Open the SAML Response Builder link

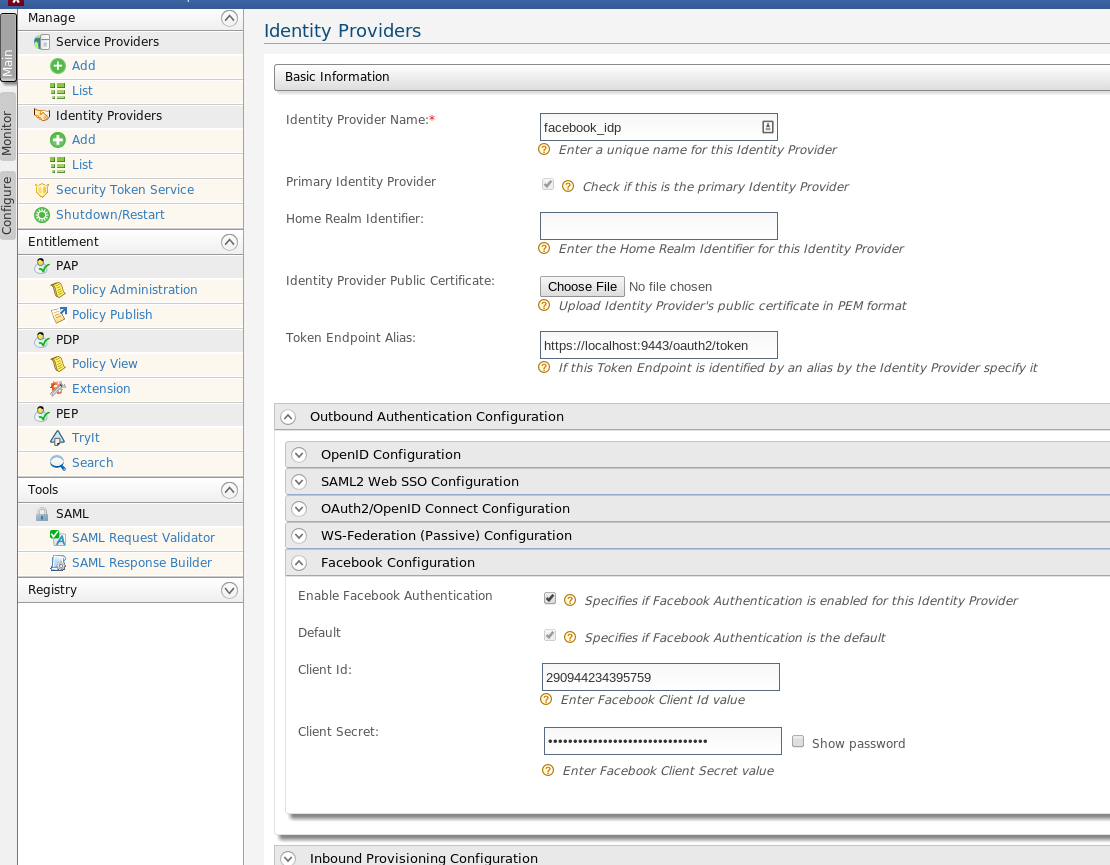click(x=142, y=563)
